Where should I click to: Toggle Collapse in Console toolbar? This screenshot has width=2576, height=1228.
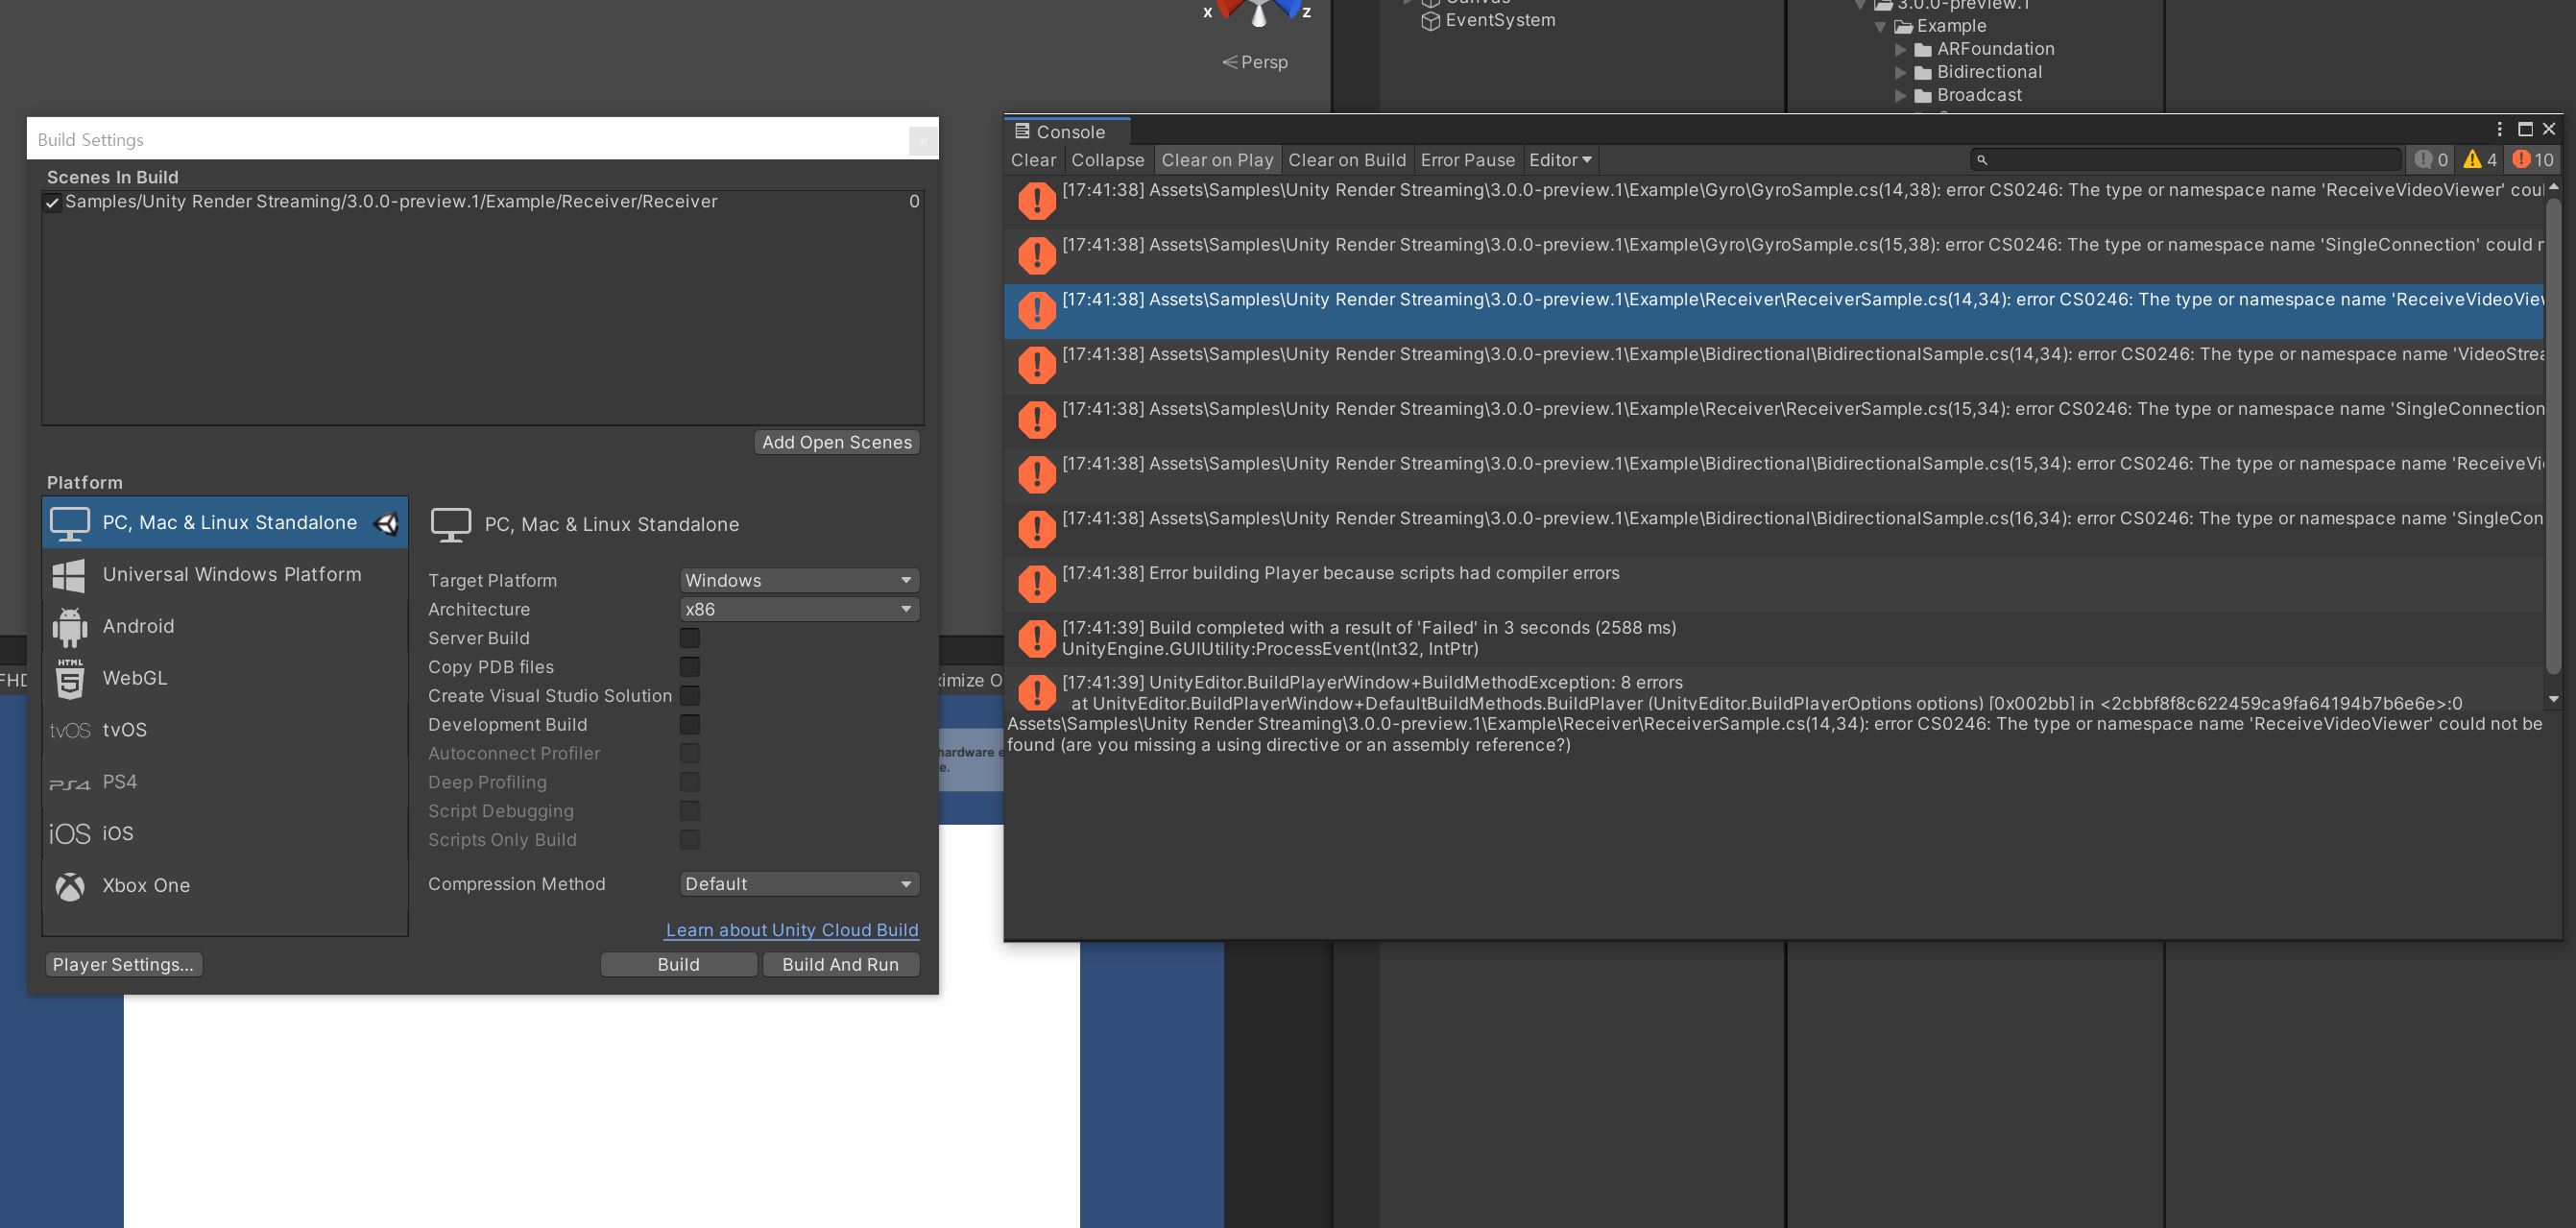(x=1107, y=160)
